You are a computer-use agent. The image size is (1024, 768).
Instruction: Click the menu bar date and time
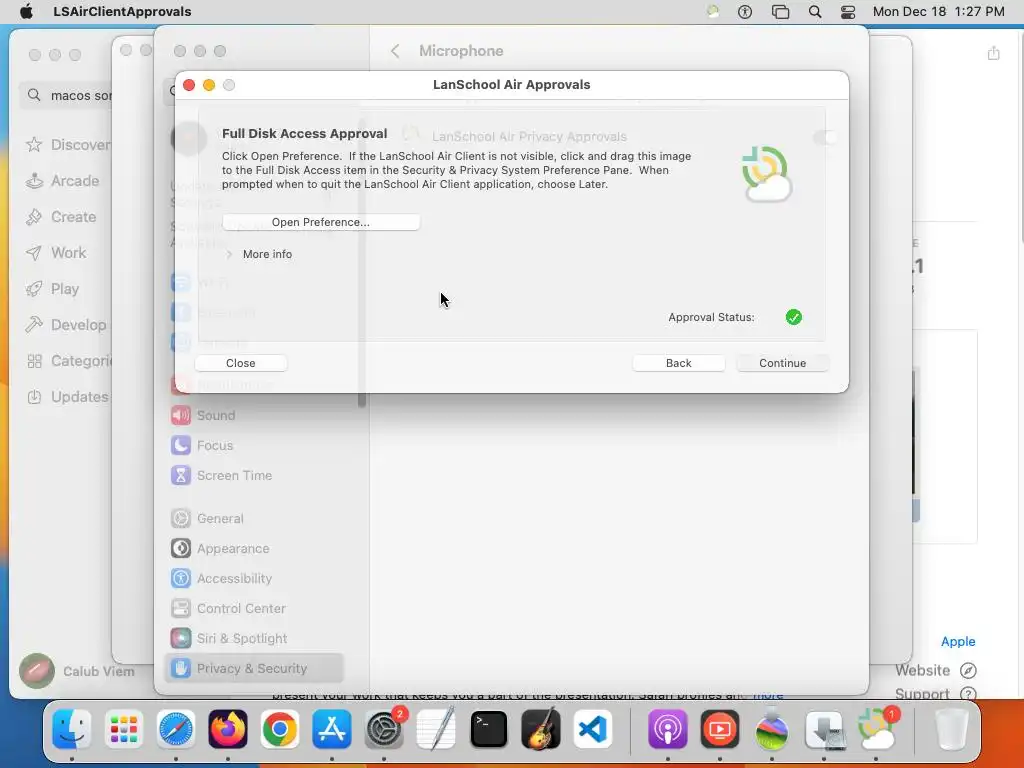pos(938,12)
